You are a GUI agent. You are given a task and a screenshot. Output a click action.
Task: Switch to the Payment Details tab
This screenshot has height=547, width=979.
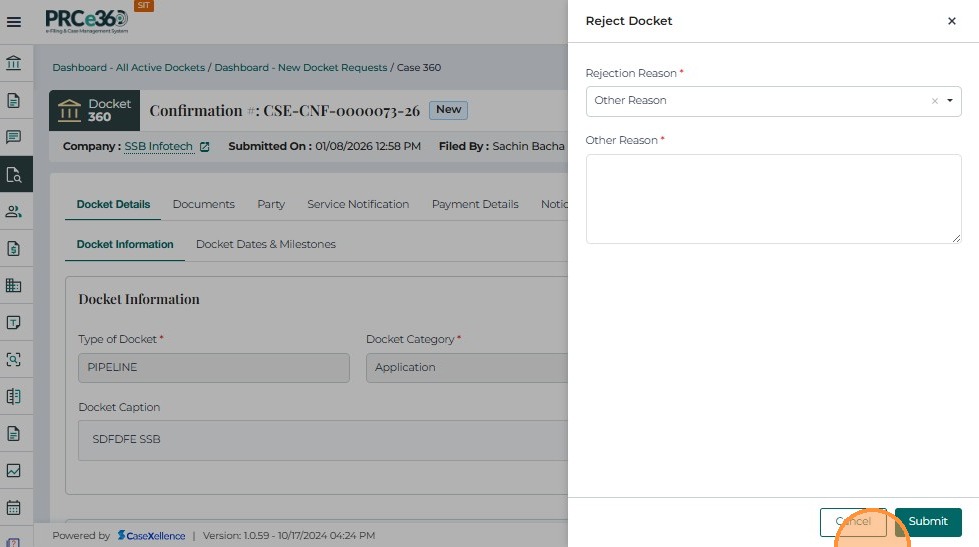point(475,204)
